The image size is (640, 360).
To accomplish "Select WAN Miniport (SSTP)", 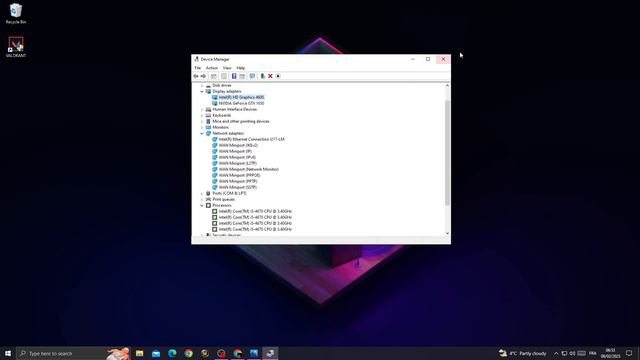I will tap(238, 187).
